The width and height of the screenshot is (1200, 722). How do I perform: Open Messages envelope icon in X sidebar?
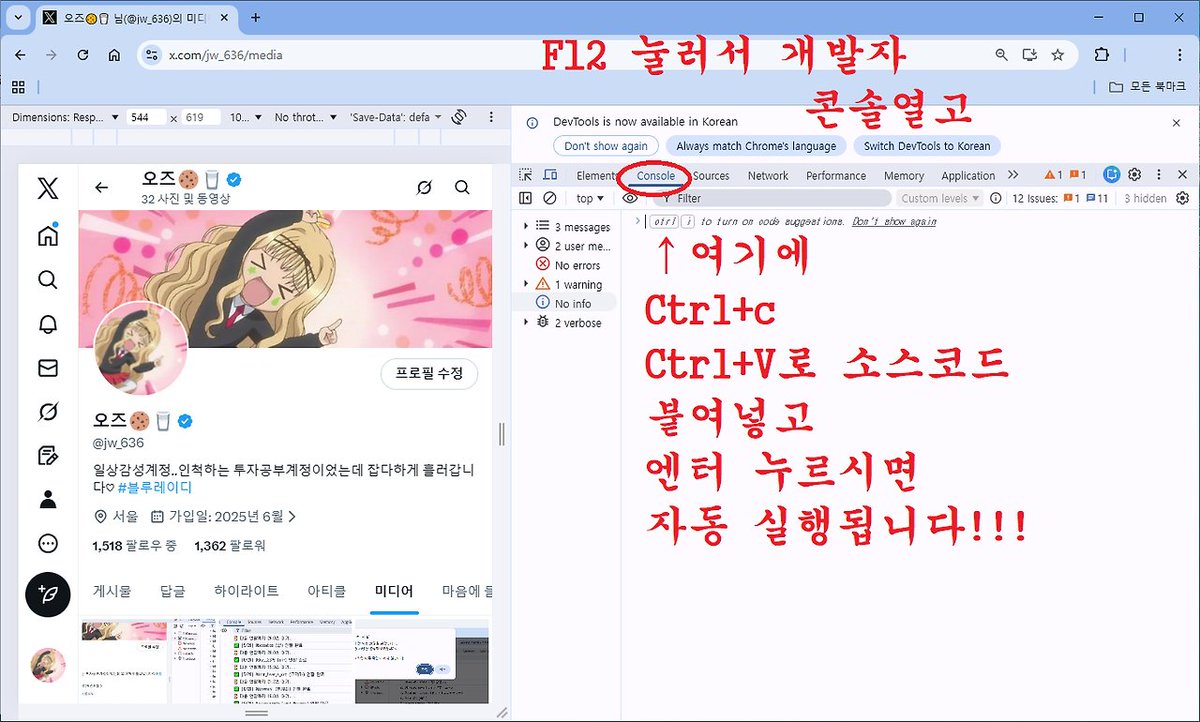(47, 368)
